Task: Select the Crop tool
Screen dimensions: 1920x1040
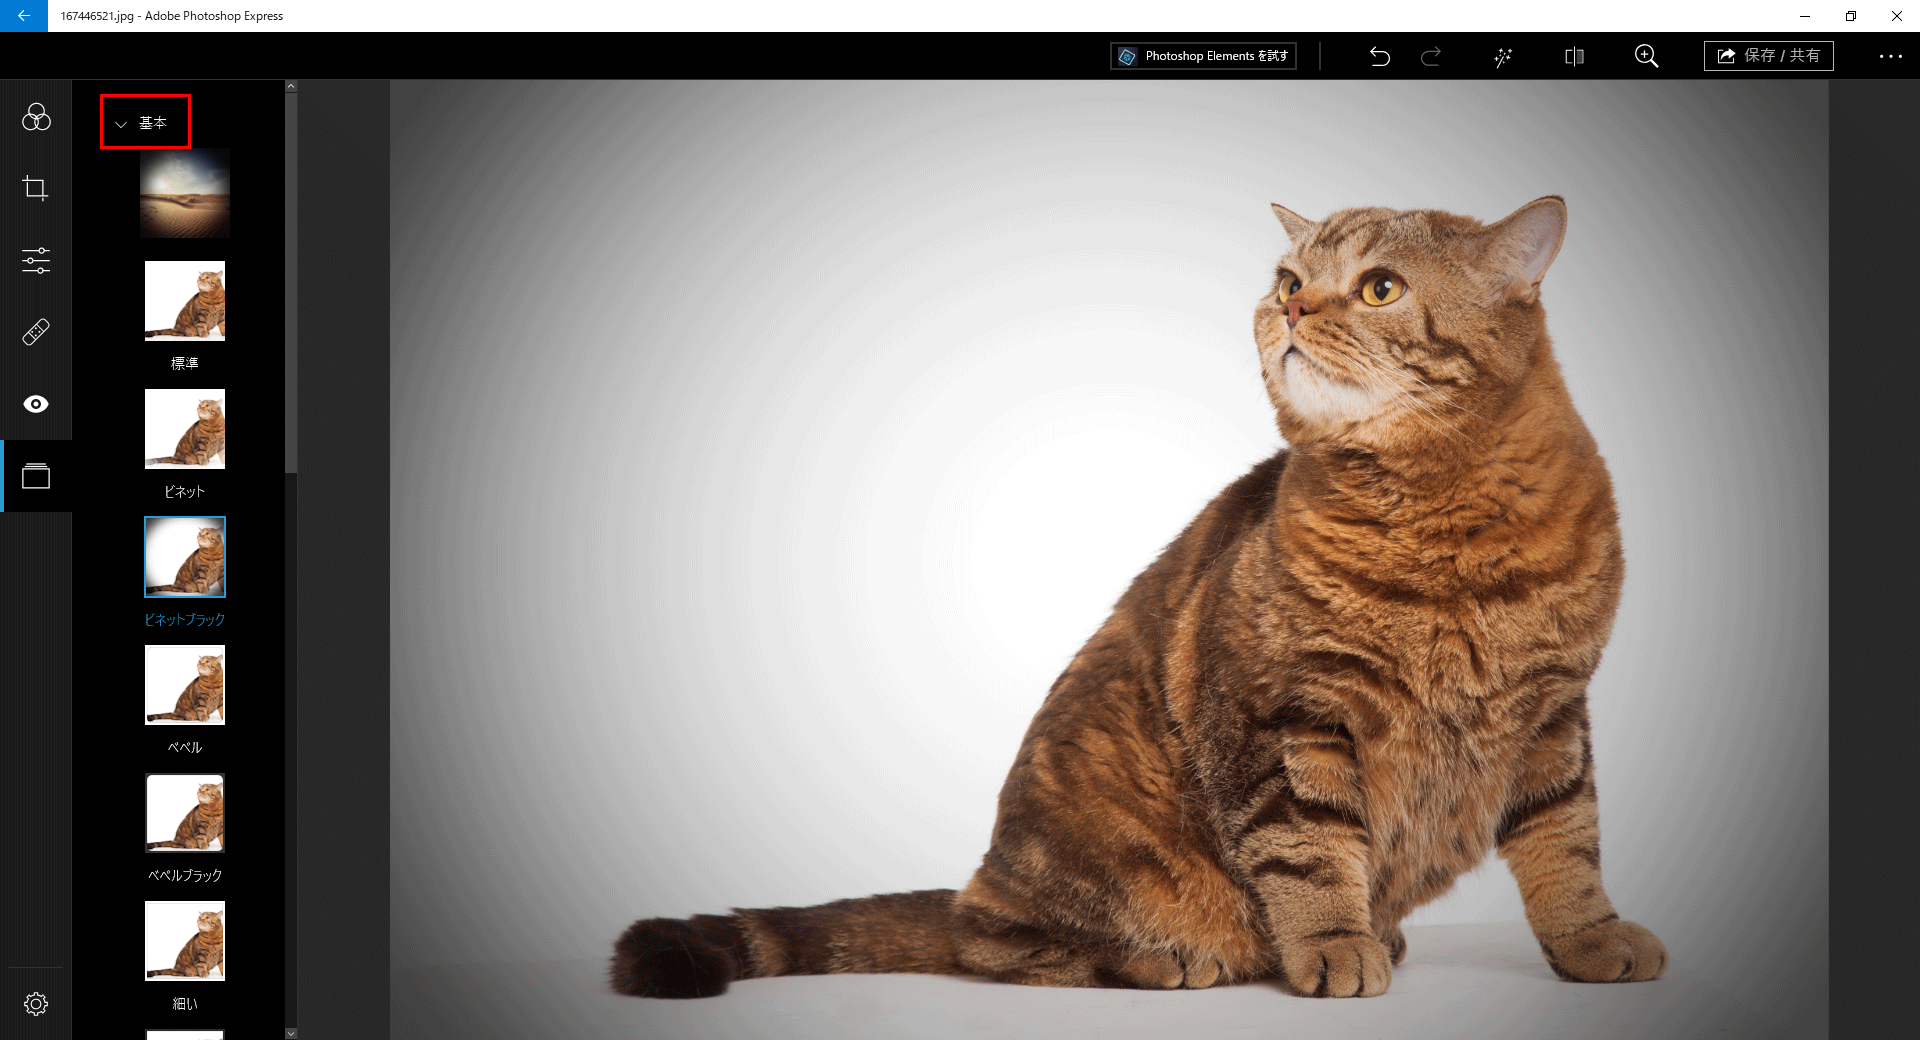Action: pos(36,188)
